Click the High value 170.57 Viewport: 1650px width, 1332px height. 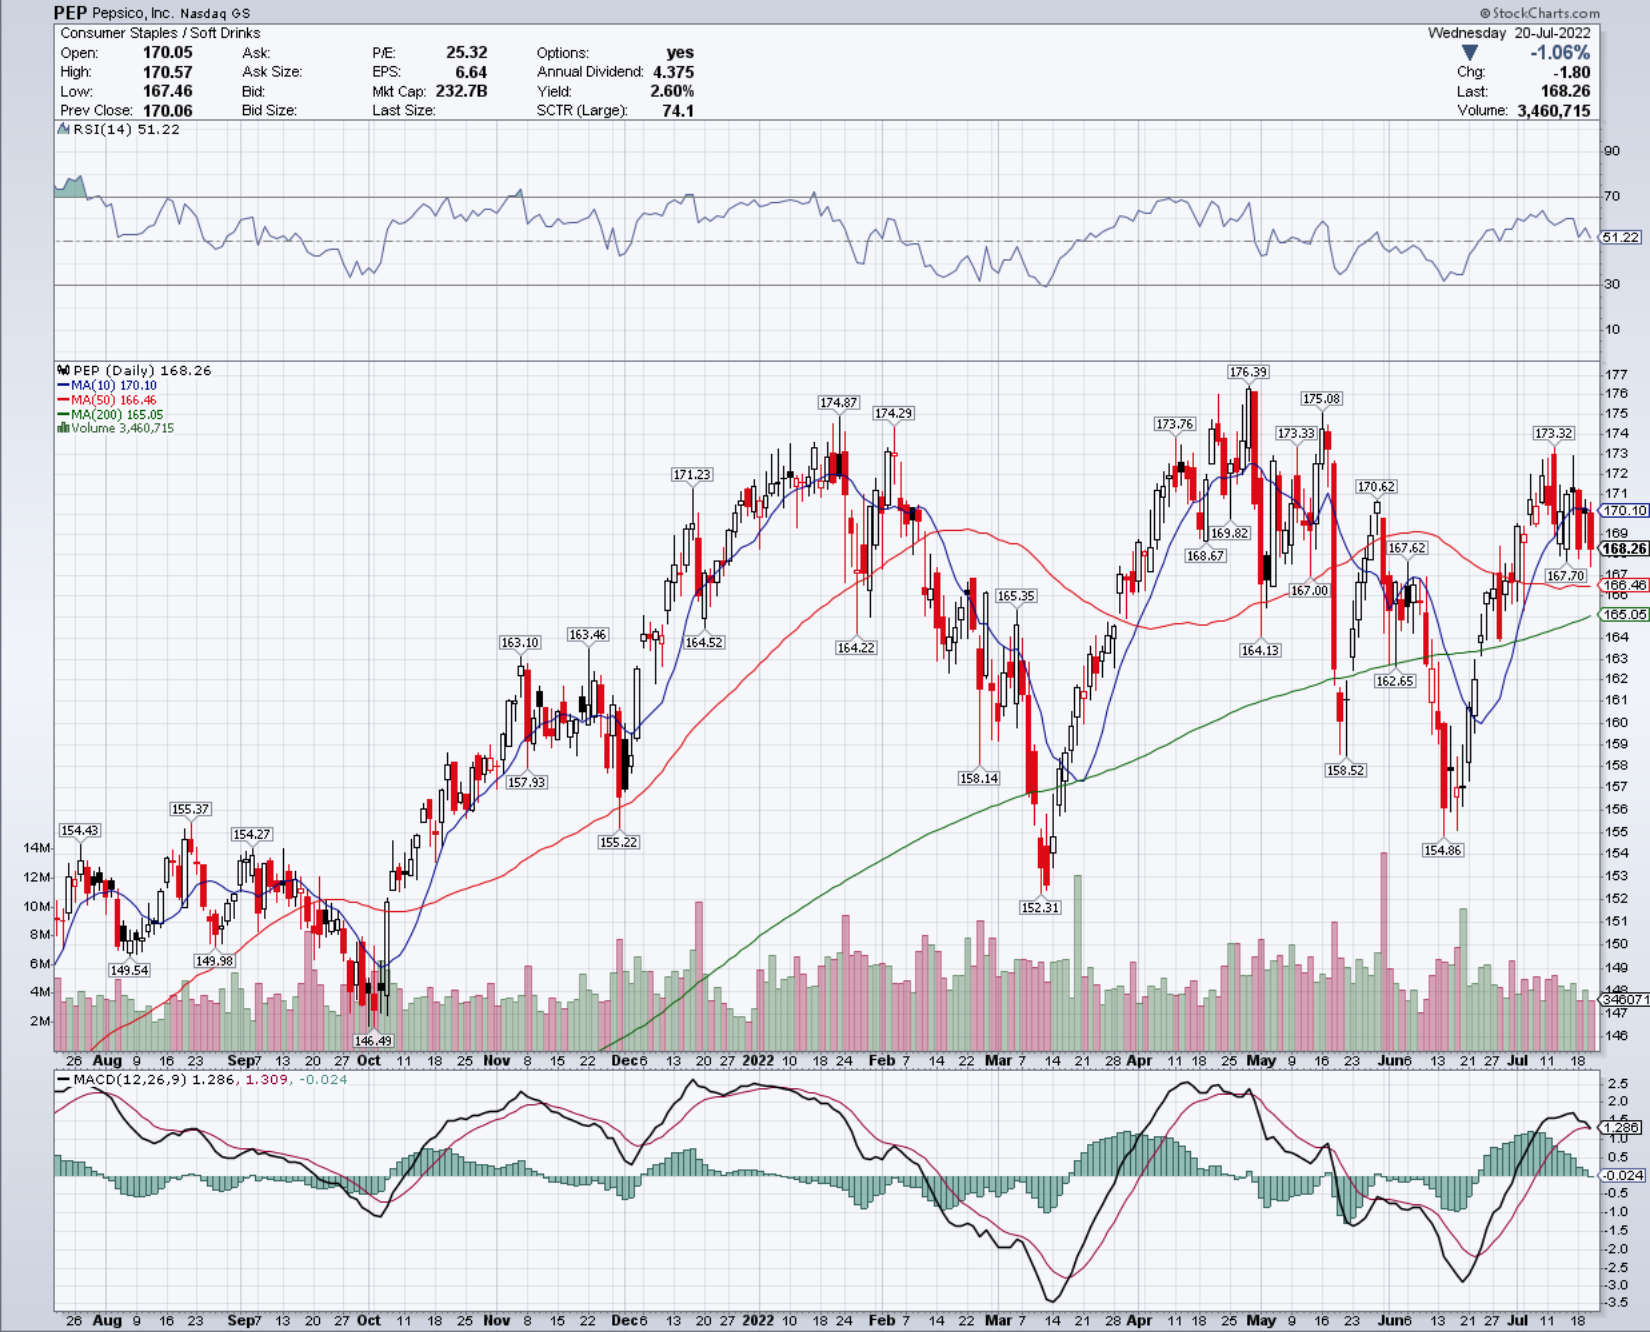pos(167,72)
